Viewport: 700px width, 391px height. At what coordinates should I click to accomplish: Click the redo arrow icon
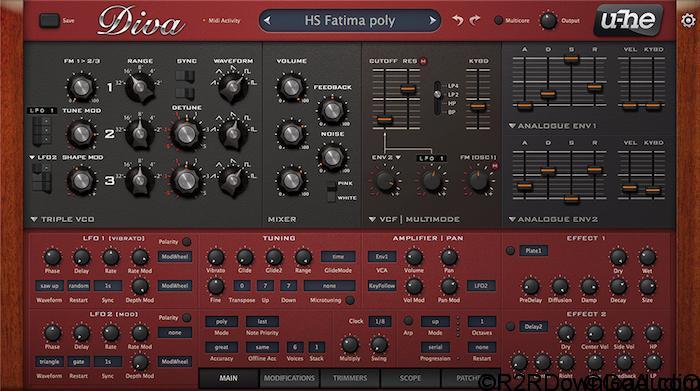click(475, 20)
